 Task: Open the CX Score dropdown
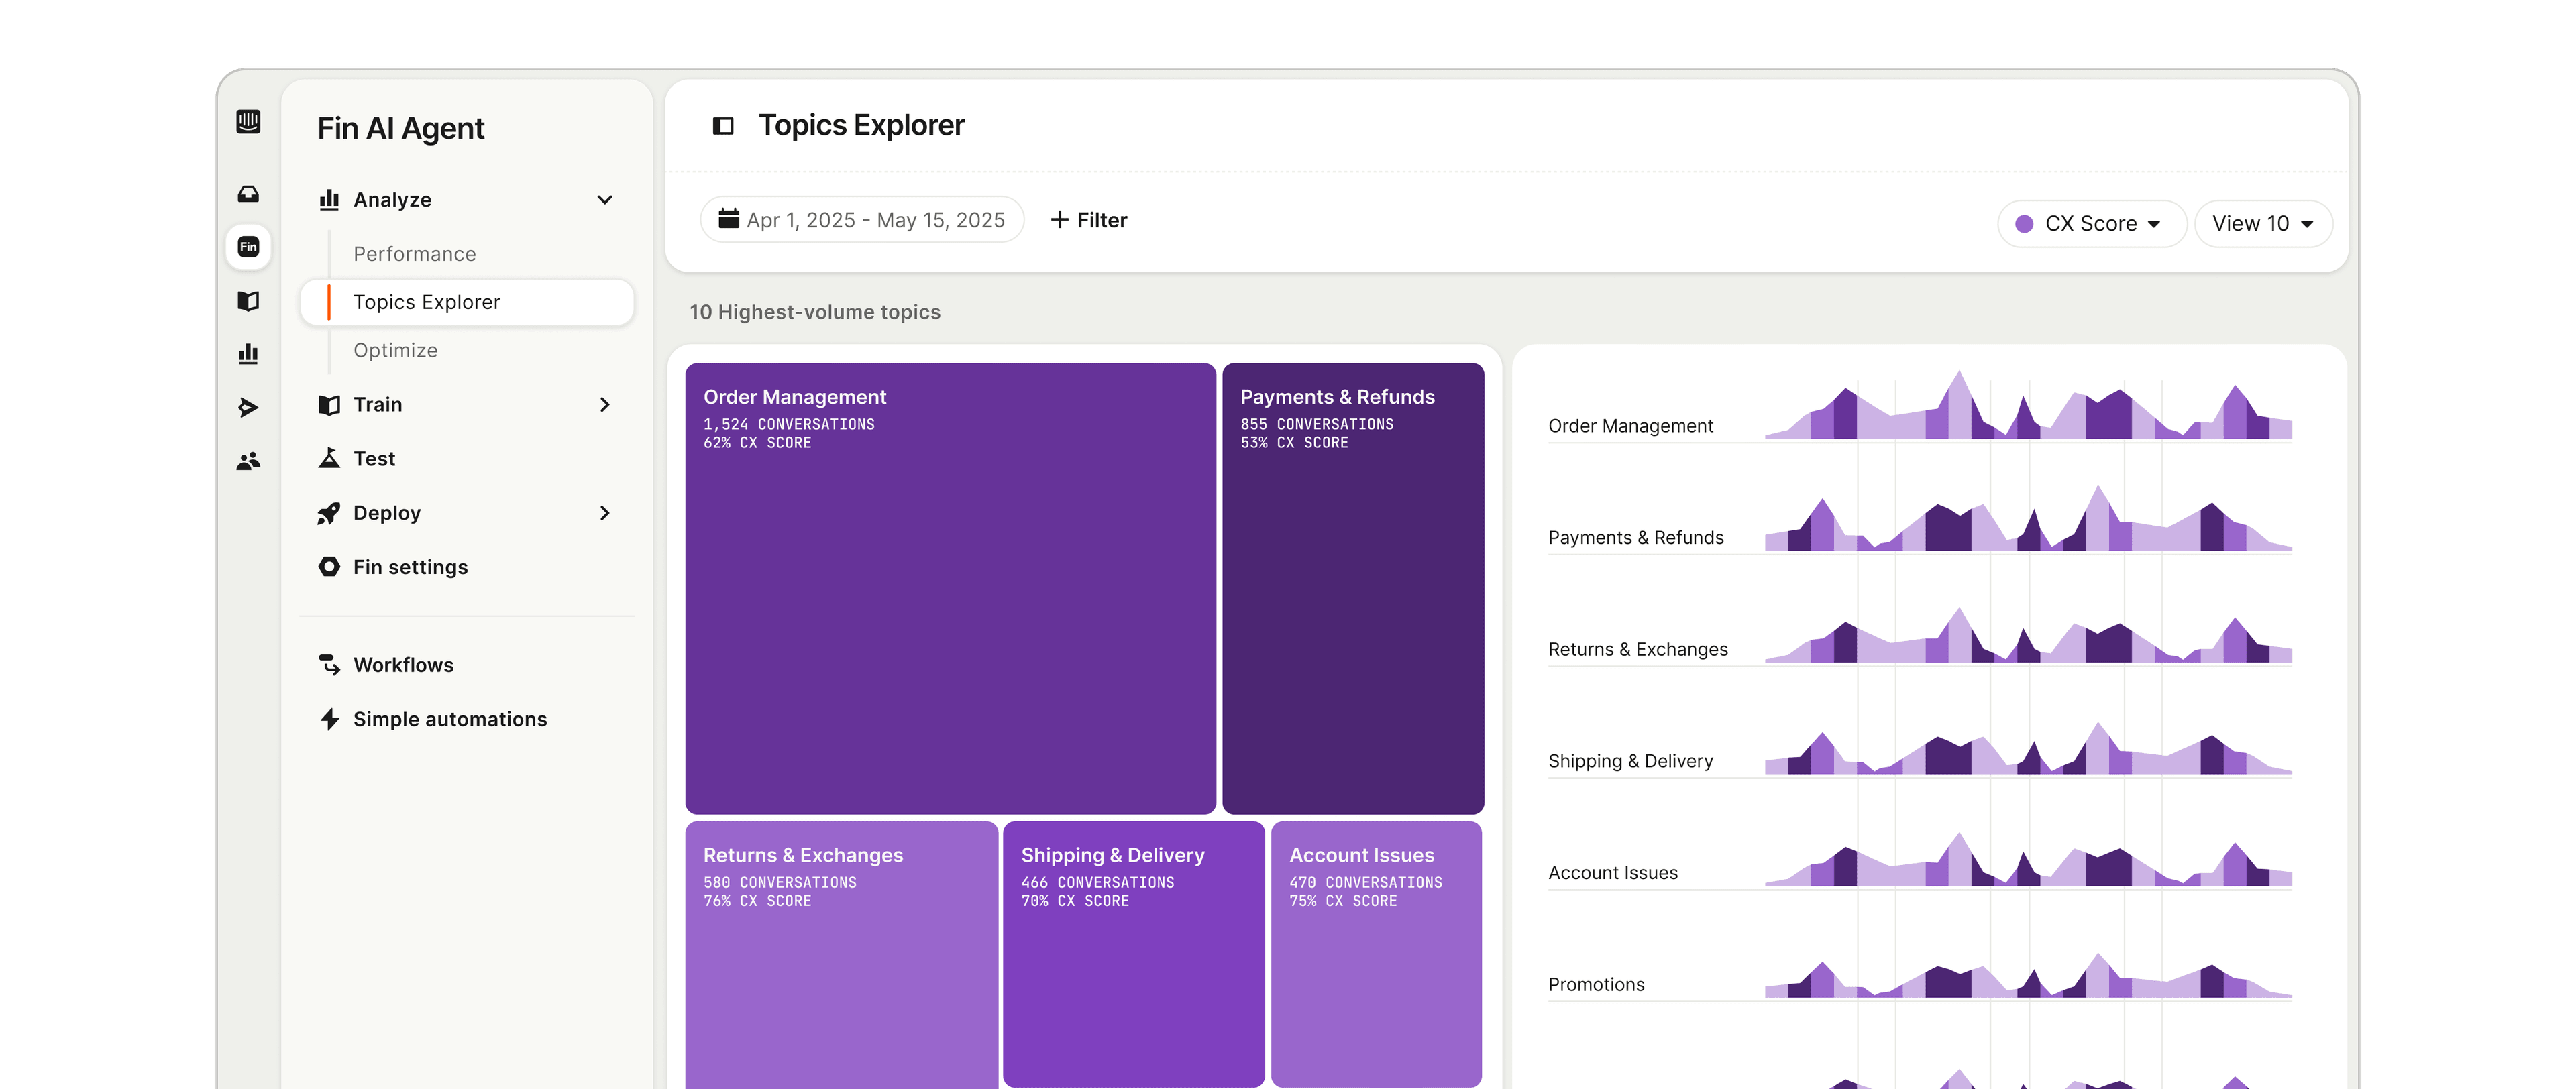pyautogui.click(x=2091, y=224)
